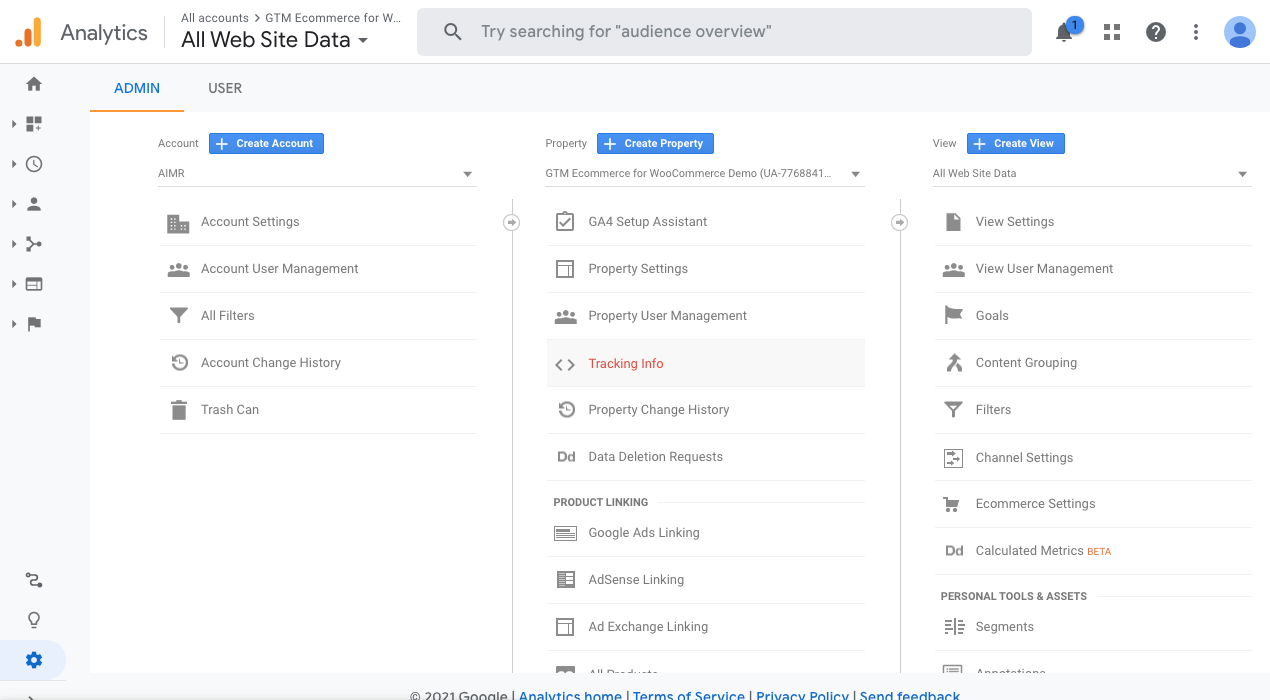Open the Conversions flag icon in the sidebar
This screenshot has height=700, width=1270.
(x=34, y=324)
